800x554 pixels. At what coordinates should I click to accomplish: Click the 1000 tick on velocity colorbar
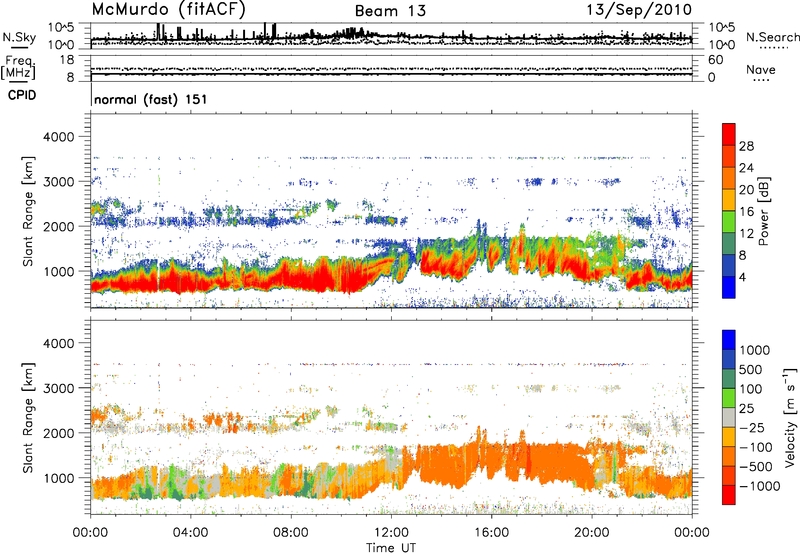click(x=755, y=350)
